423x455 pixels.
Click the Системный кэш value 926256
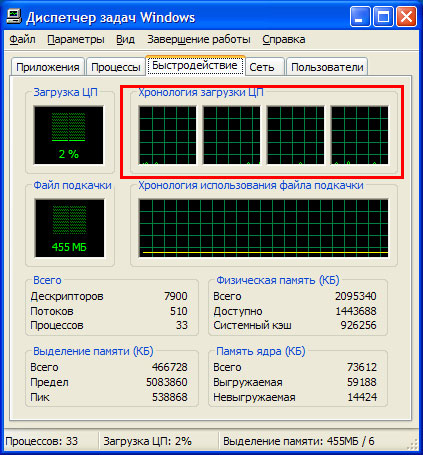click(358, 325)
